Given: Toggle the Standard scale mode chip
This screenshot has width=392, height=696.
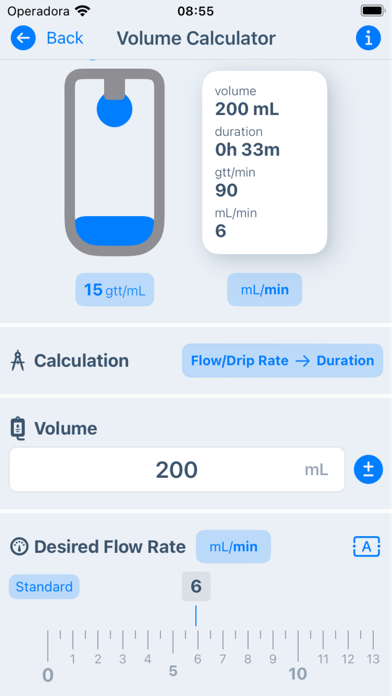Looking at the screenshot, I should pyautogui.click(x=44, y=587).
